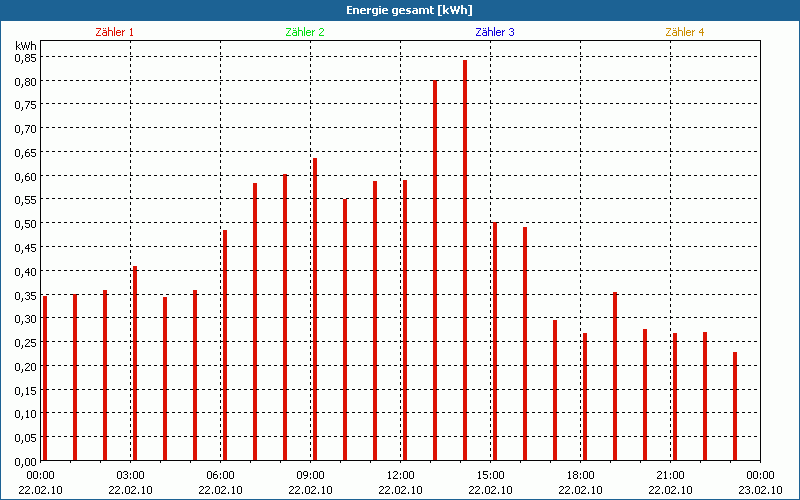Click the bar reaching 0,80 kWh
800x500 pixels.
pos(435,270)
